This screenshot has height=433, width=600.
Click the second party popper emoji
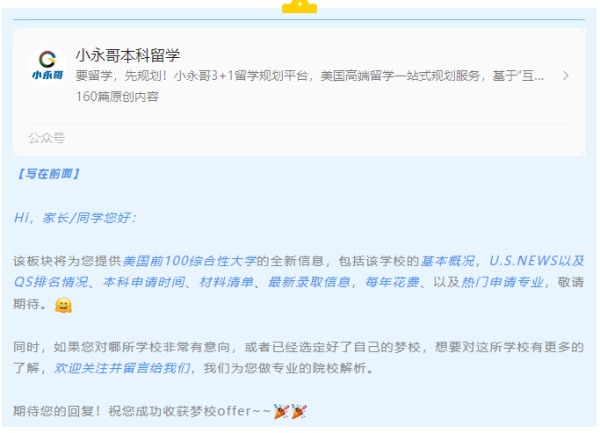298,412
